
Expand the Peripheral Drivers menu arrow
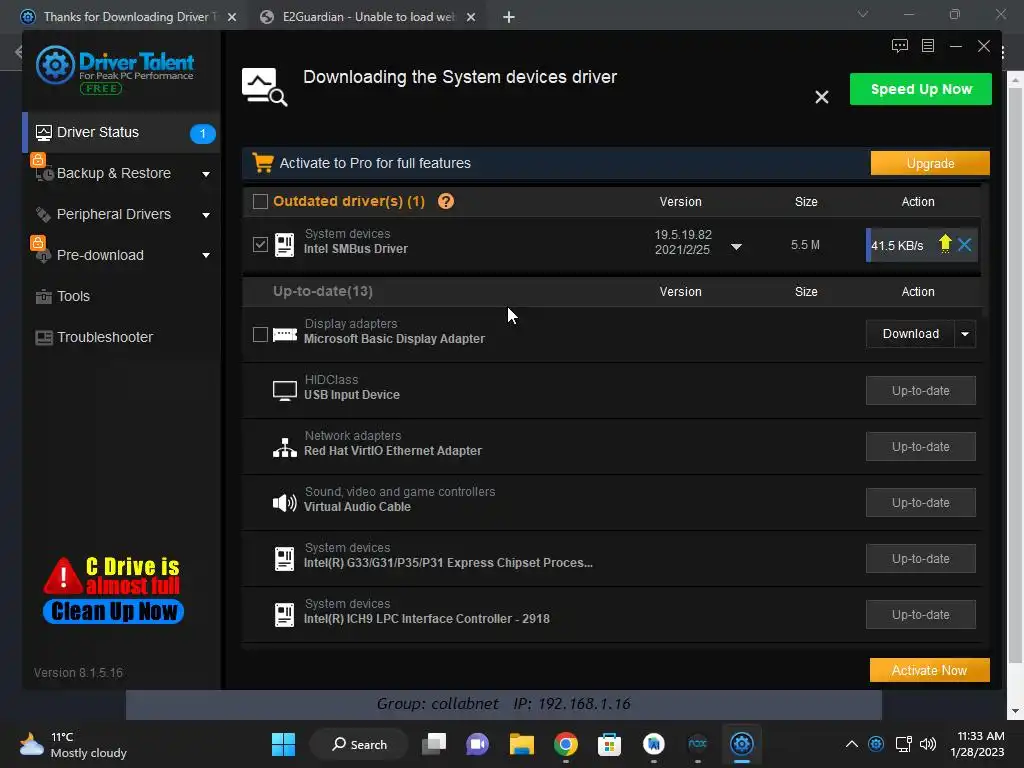point(206,215)
